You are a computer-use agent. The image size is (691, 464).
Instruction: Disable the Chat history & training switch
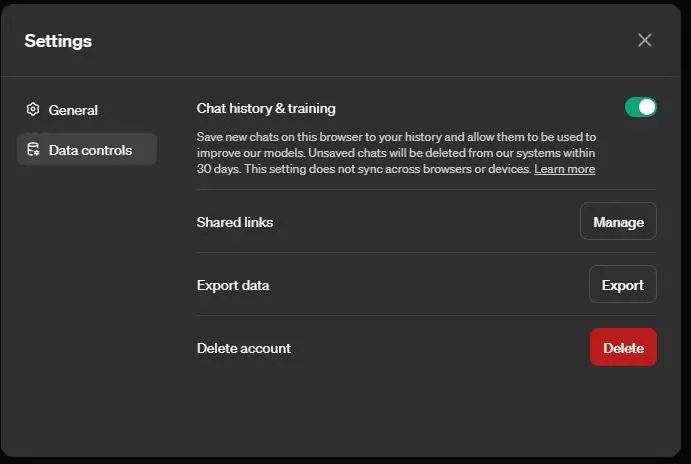[640, 107]
